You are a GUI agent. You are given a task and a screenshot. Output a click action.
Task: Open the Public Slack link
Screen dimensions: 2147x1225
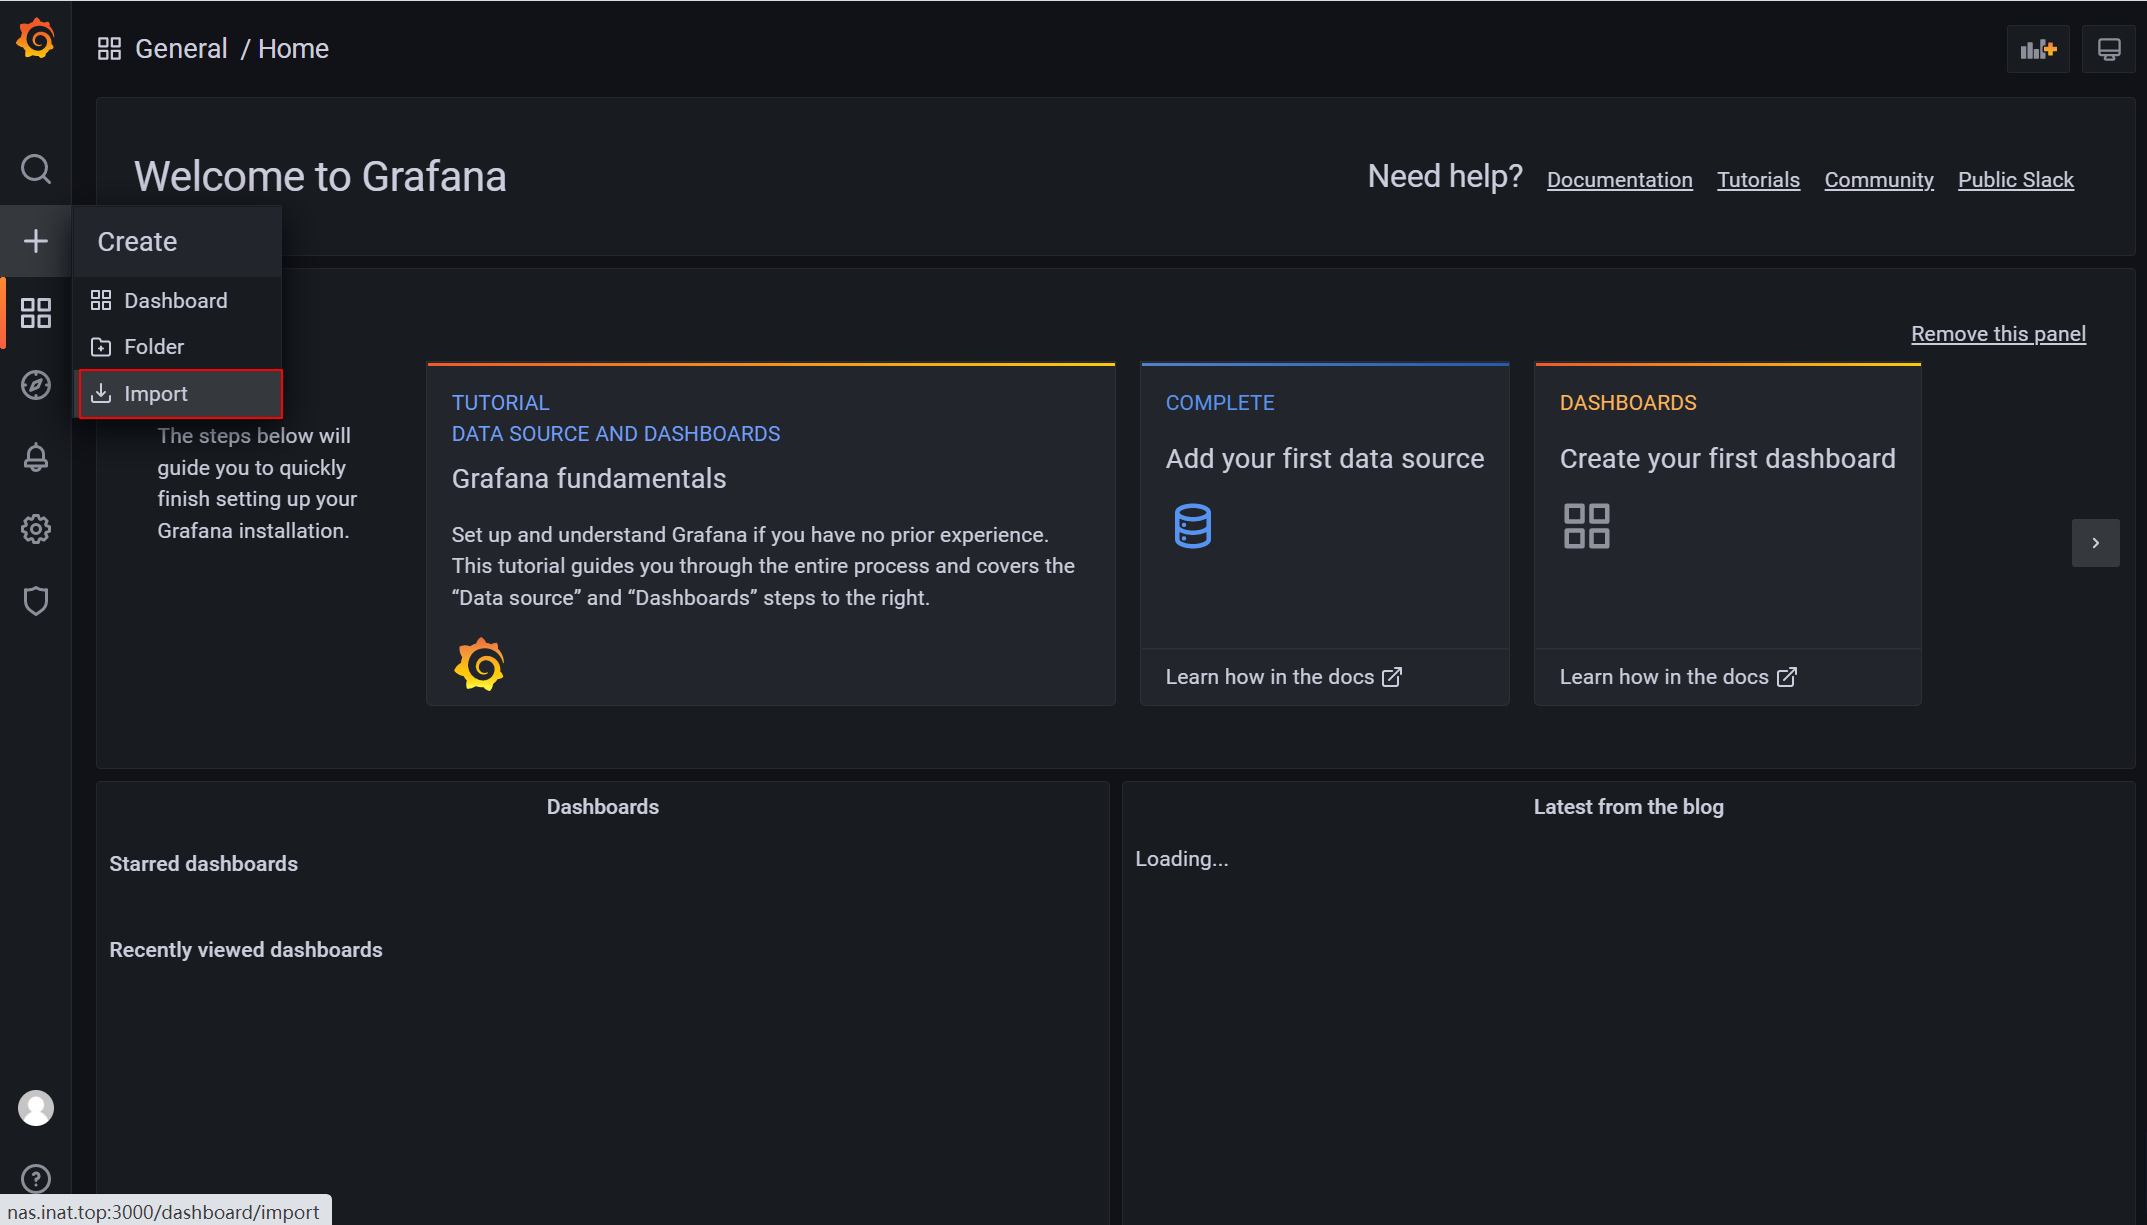[x=2016, y=180]
